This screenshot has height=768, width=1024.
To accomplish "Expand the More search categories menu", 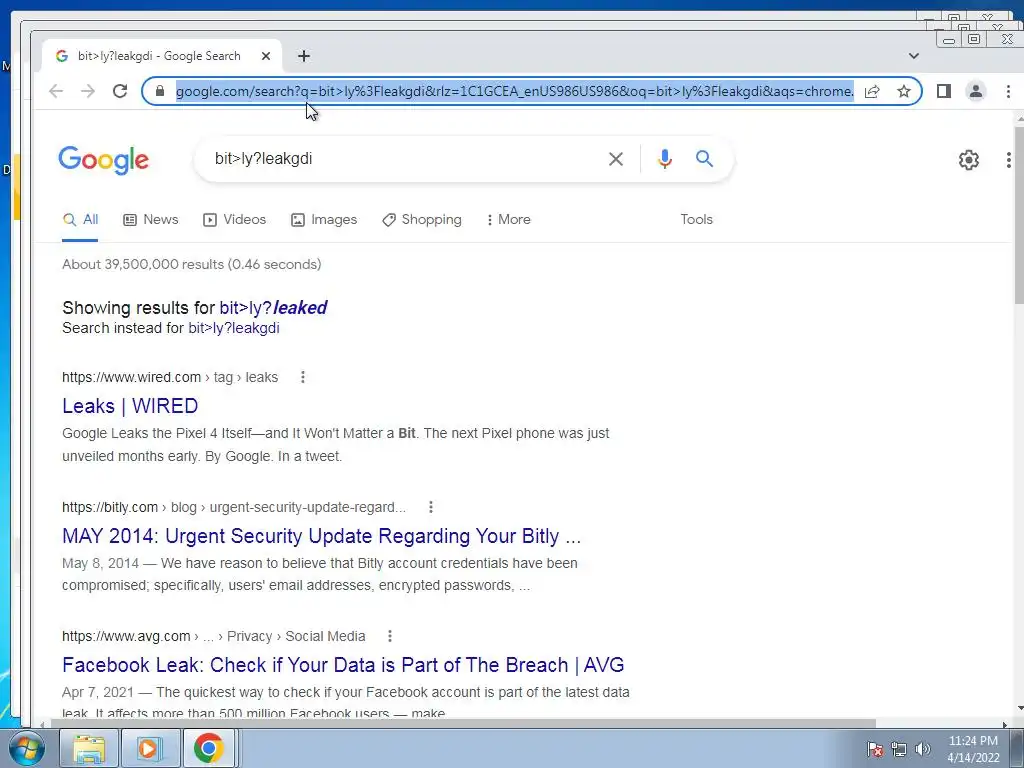I will tap(508, 220).
